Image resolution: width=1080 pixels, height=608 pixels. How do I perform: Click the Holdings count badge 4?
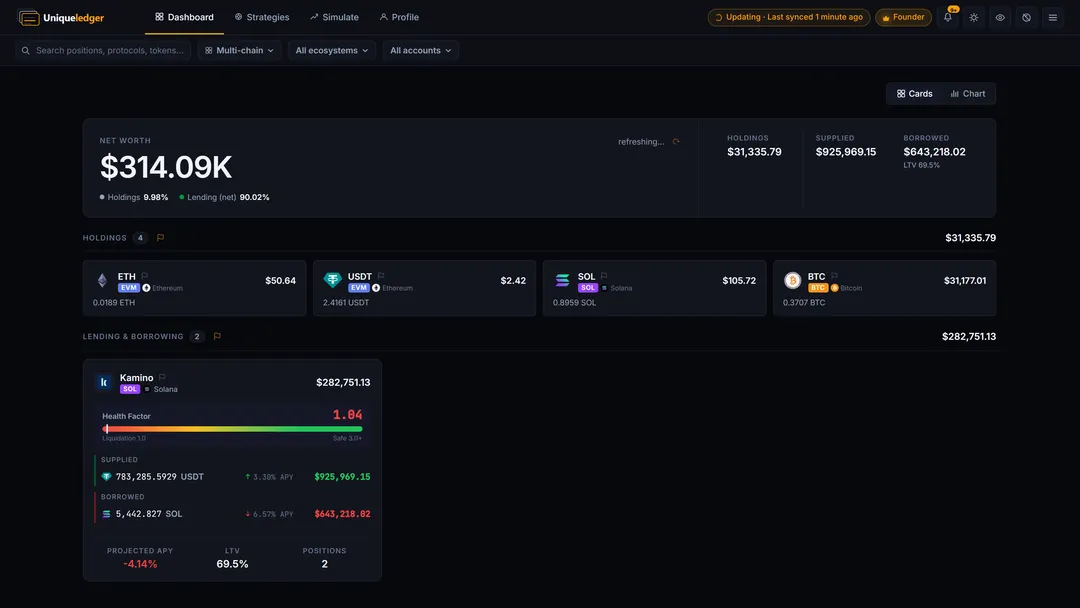coord(141,238)
